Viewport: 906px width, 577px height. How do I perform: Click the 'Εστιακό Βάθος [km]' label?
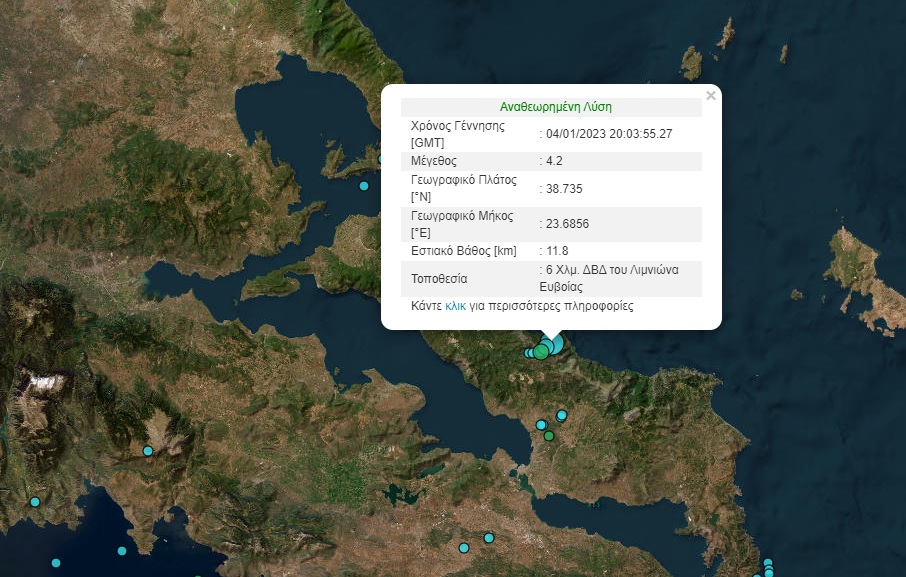coord(463,251)
